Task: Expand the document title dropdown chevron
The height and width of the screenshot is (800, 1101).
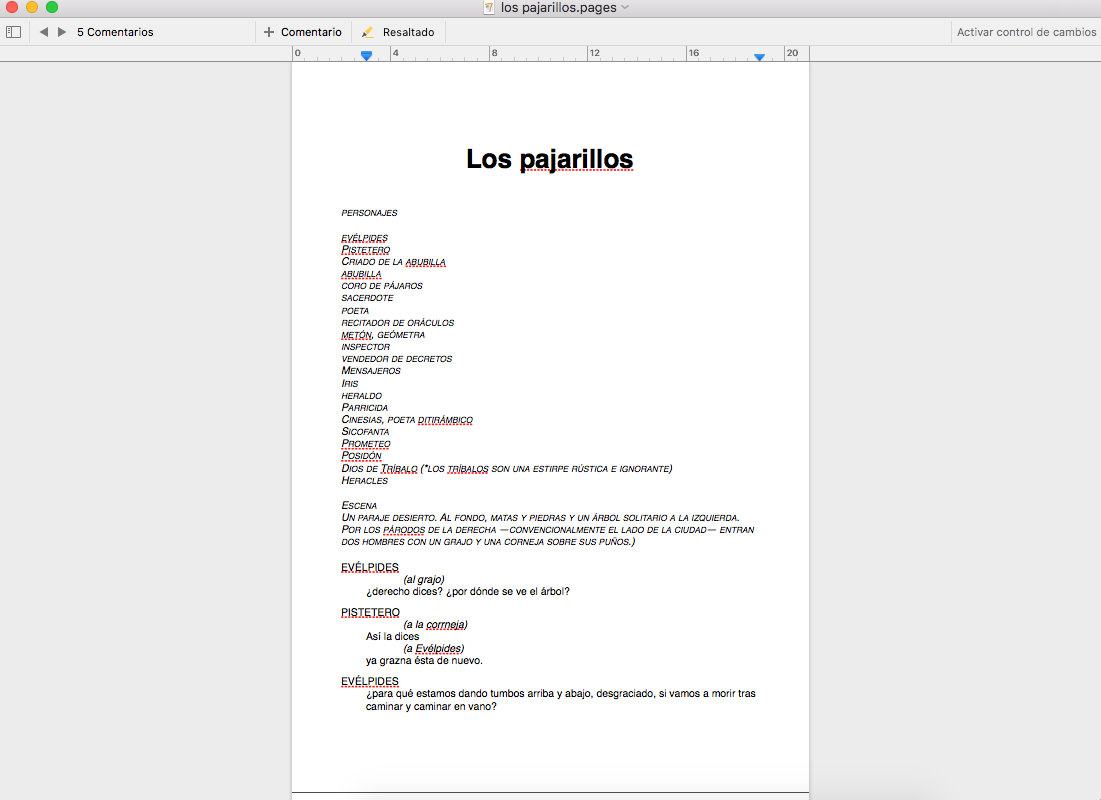Action: 625,8
